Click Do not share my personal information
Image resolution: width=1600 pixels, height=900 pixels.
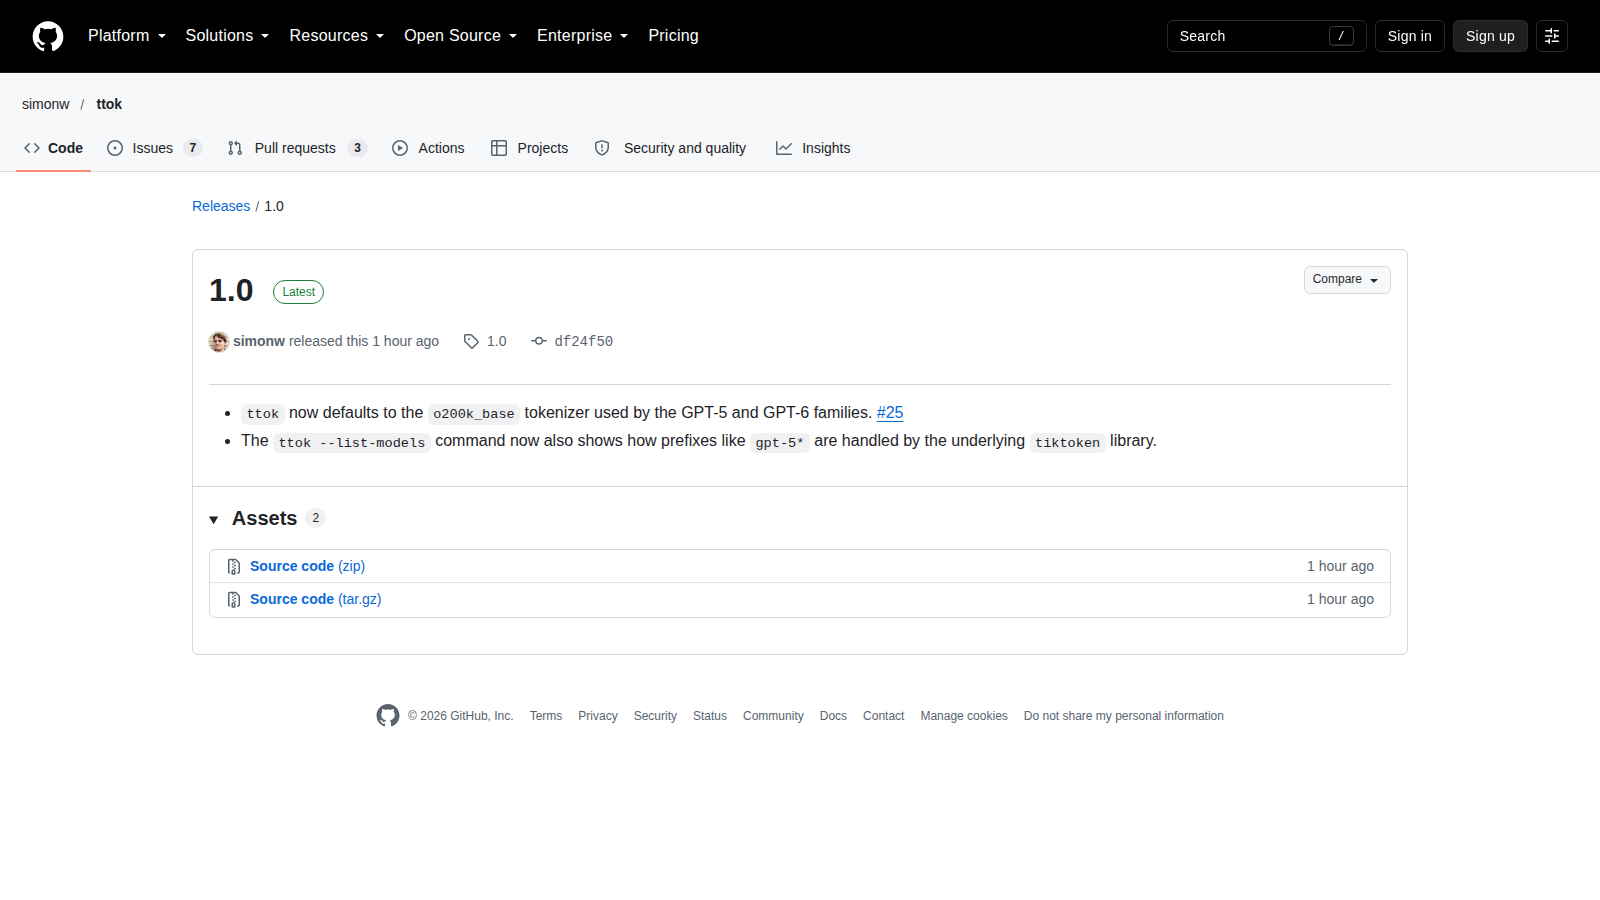[1124, 717]
